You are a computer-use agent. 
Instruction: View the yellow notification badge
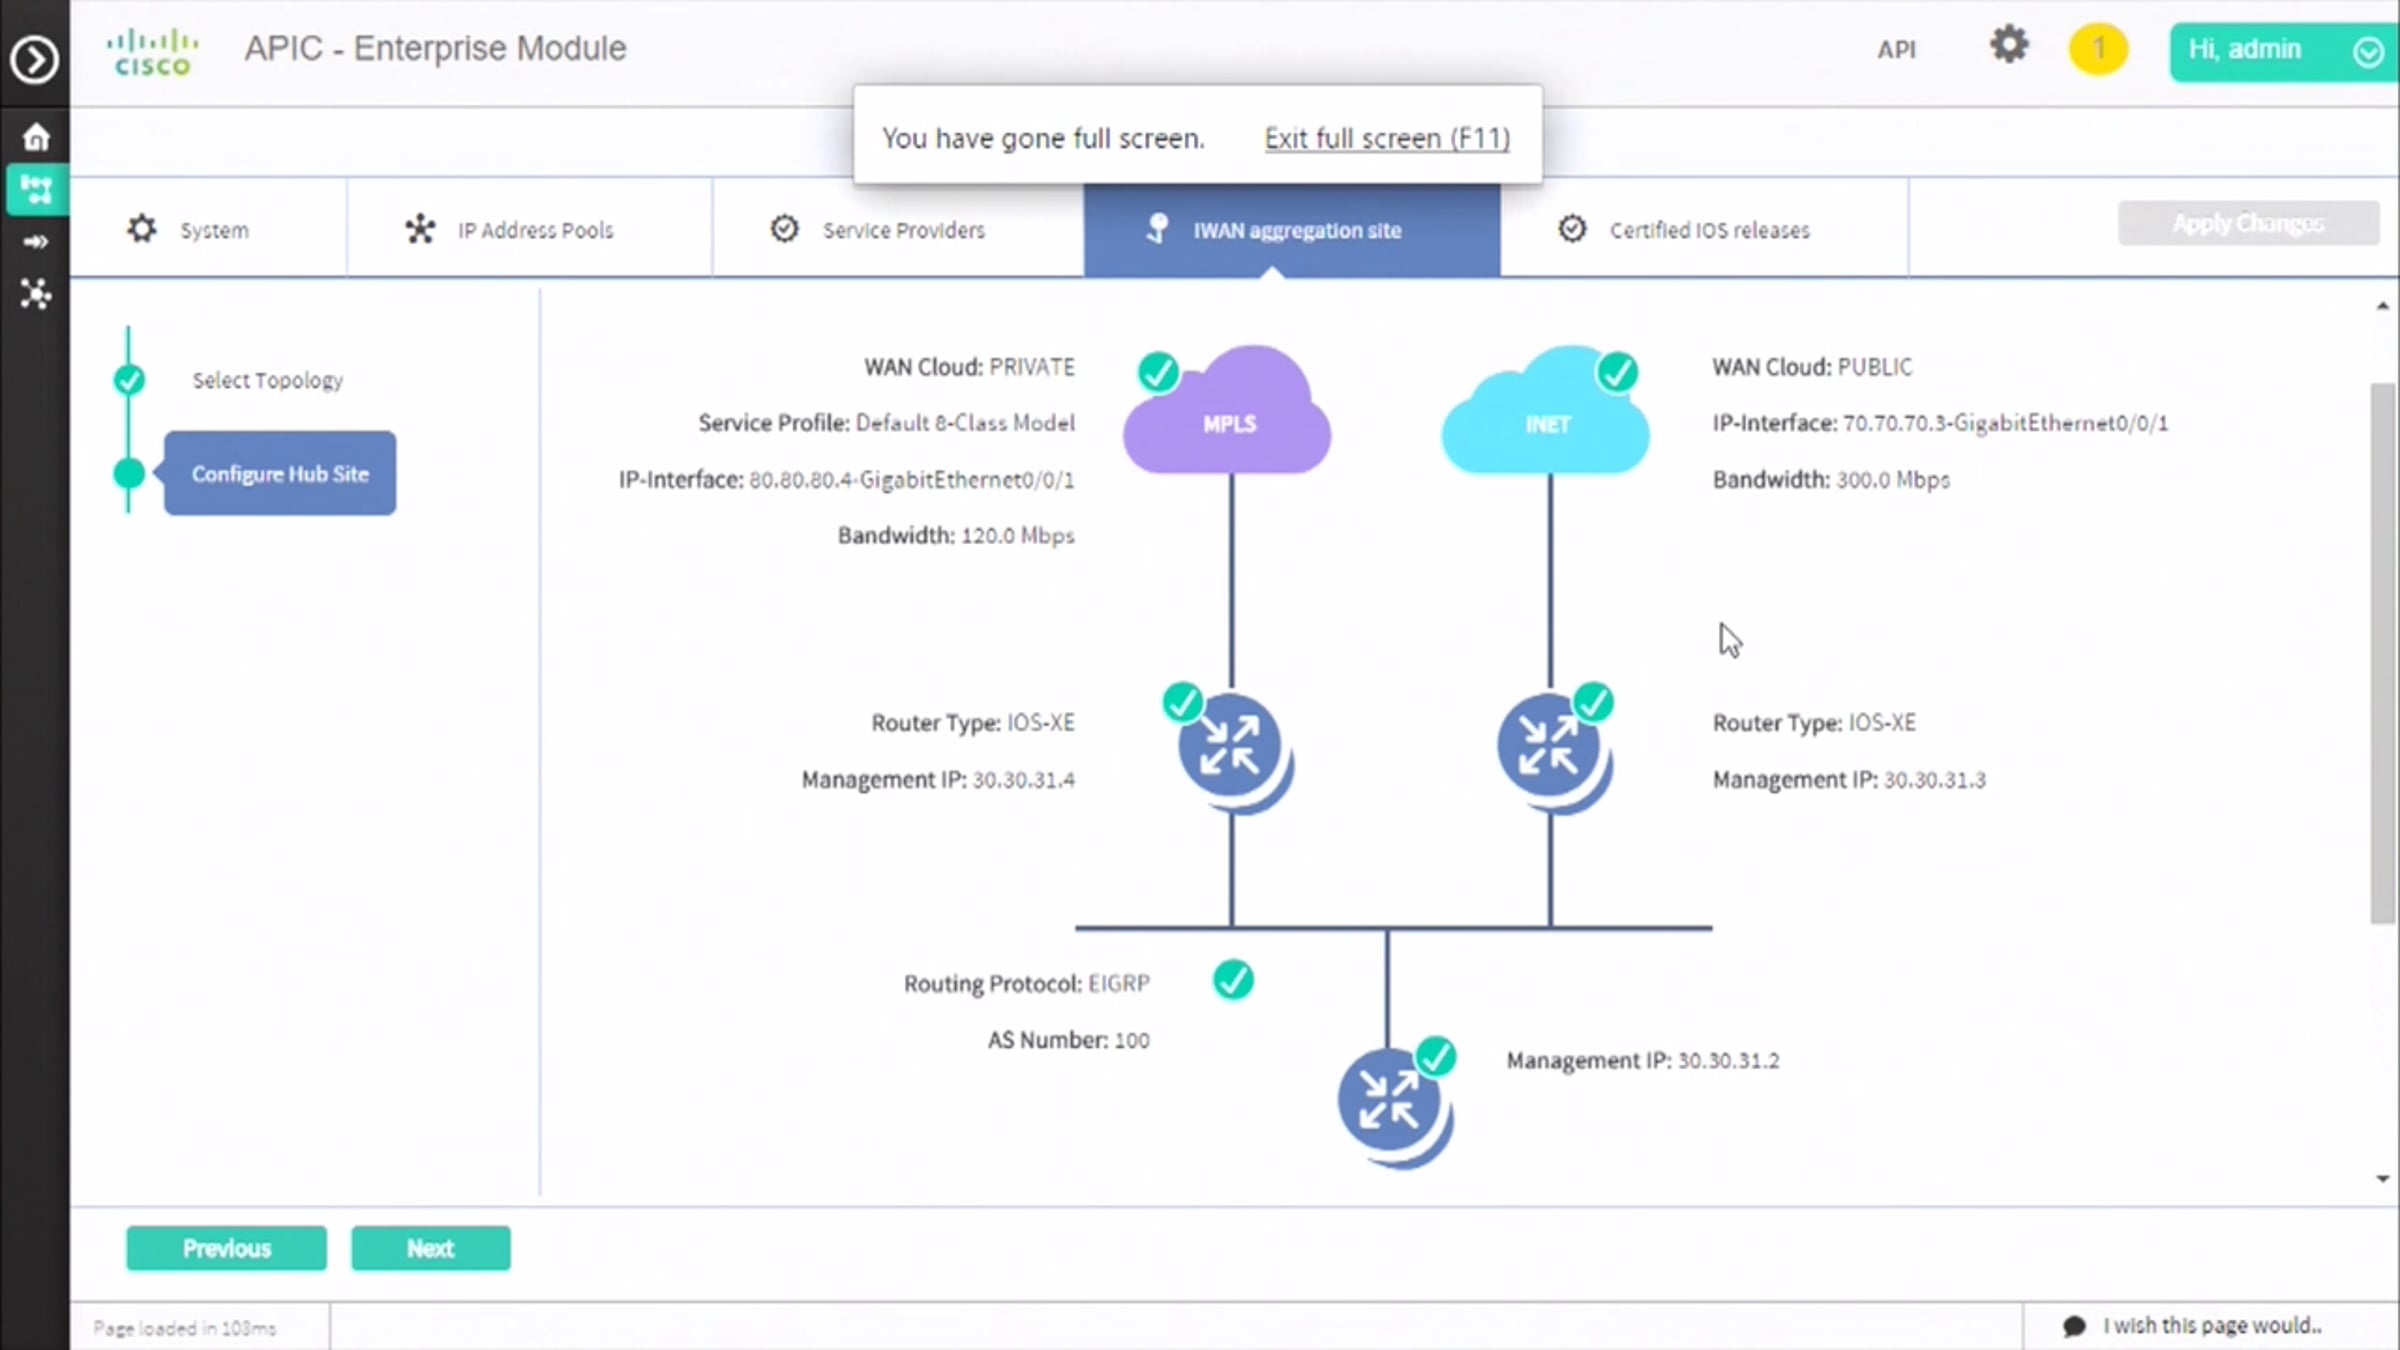click(x=2098, y=49)
